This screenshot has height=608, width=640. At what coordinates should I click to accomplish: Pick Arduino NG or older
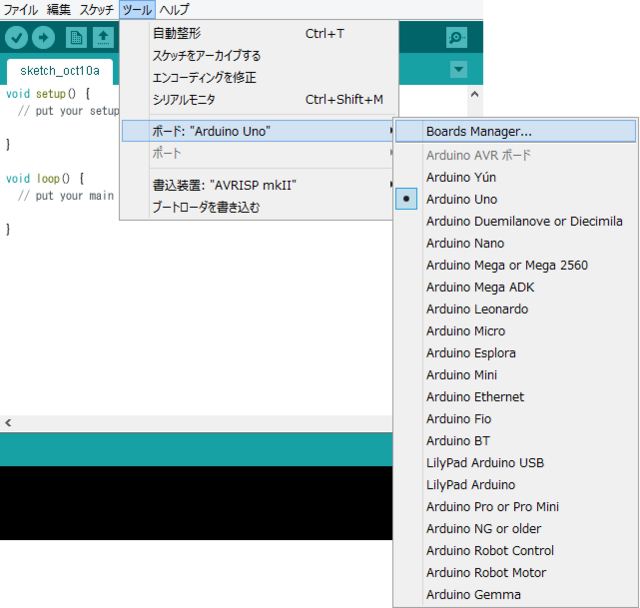[x=516, y=529]
